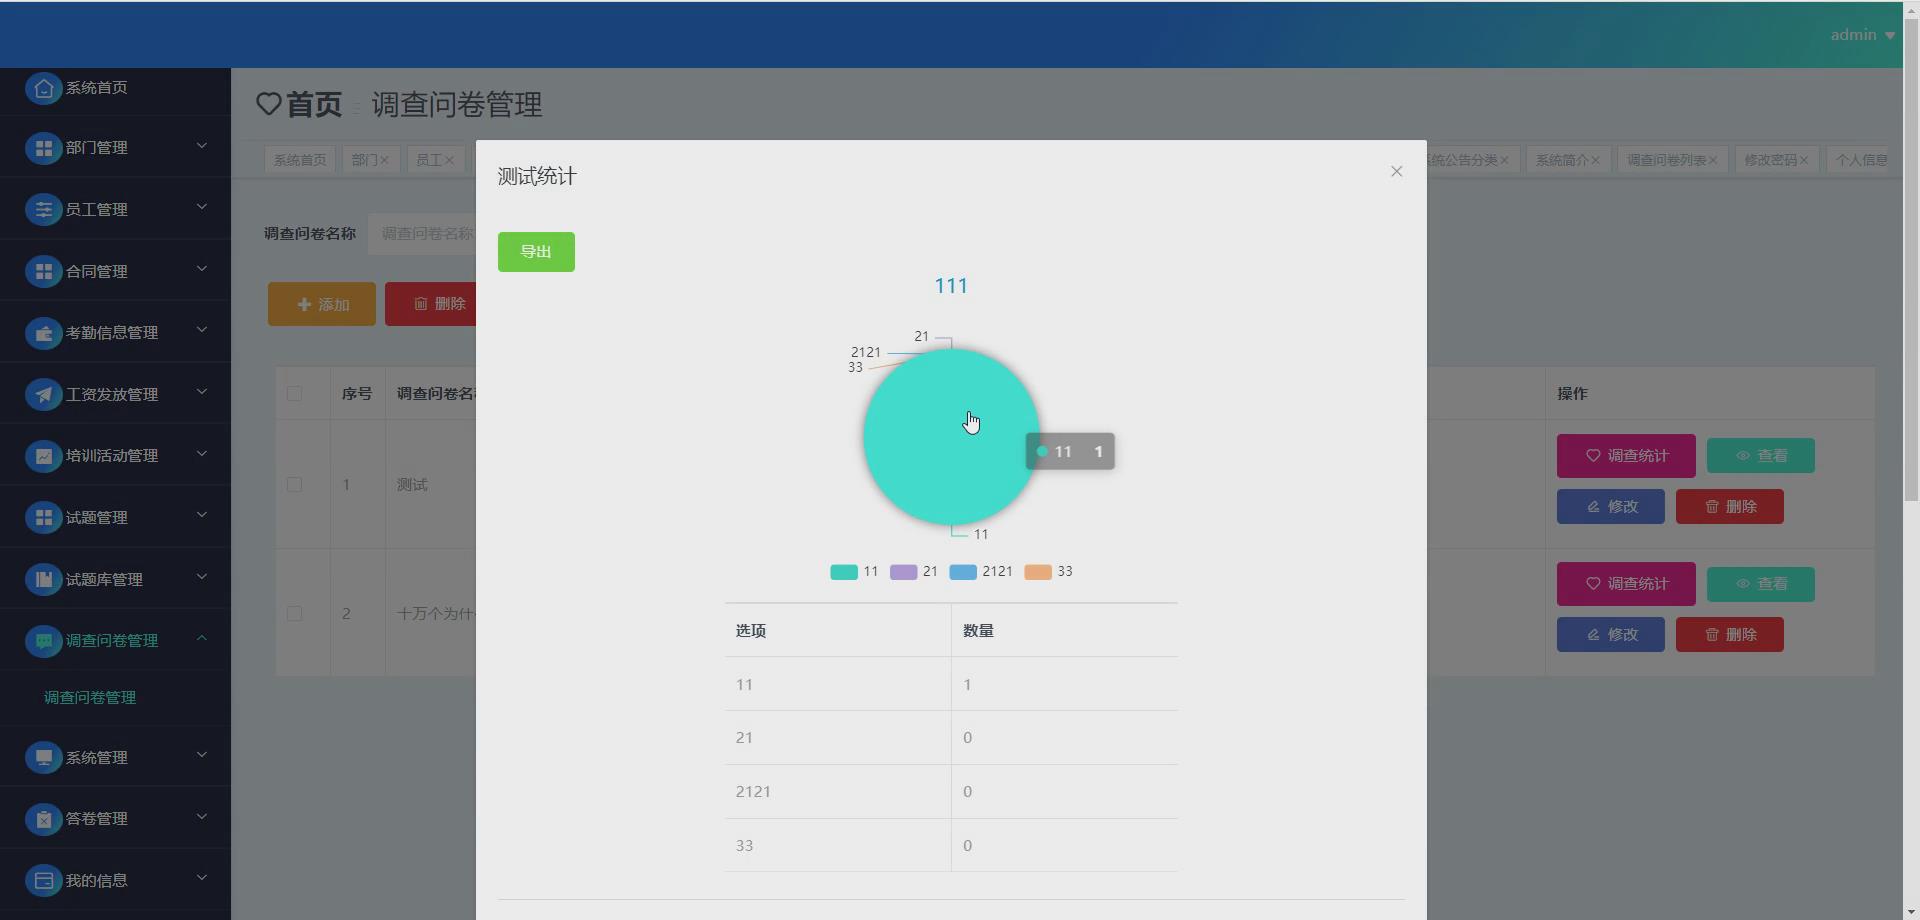This screenshot has height=920, width=1920.
Task: Open the admin user dropdown
Action: pos(1862,35)
